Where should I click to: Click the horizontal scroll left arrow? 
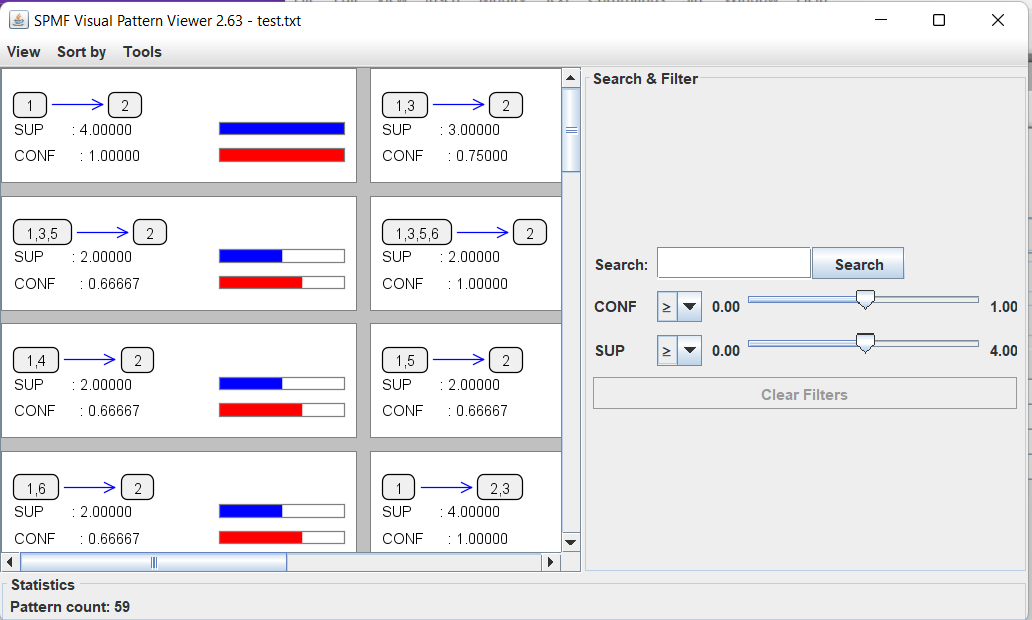(10, 562)
